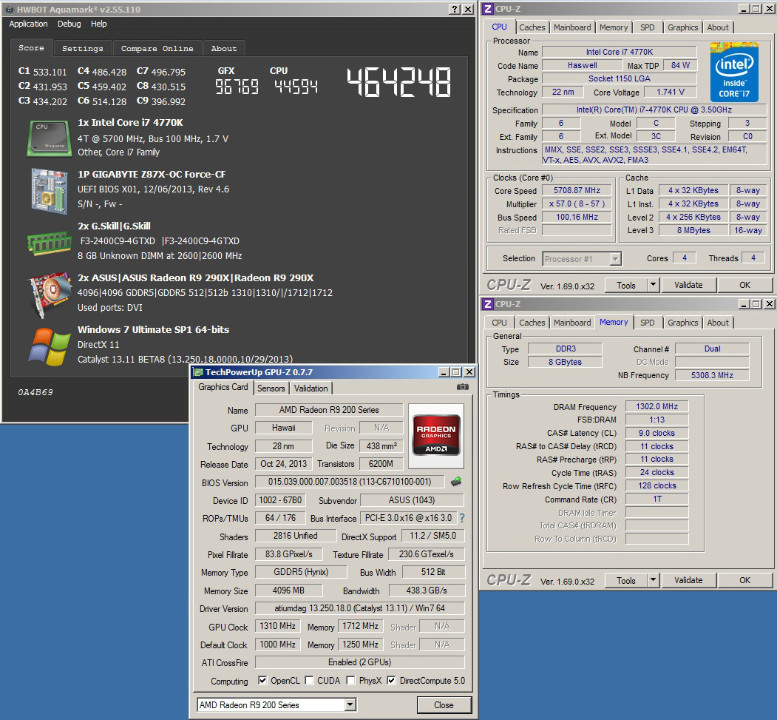Toggle the OpenCL checkbox

(262, 680)
